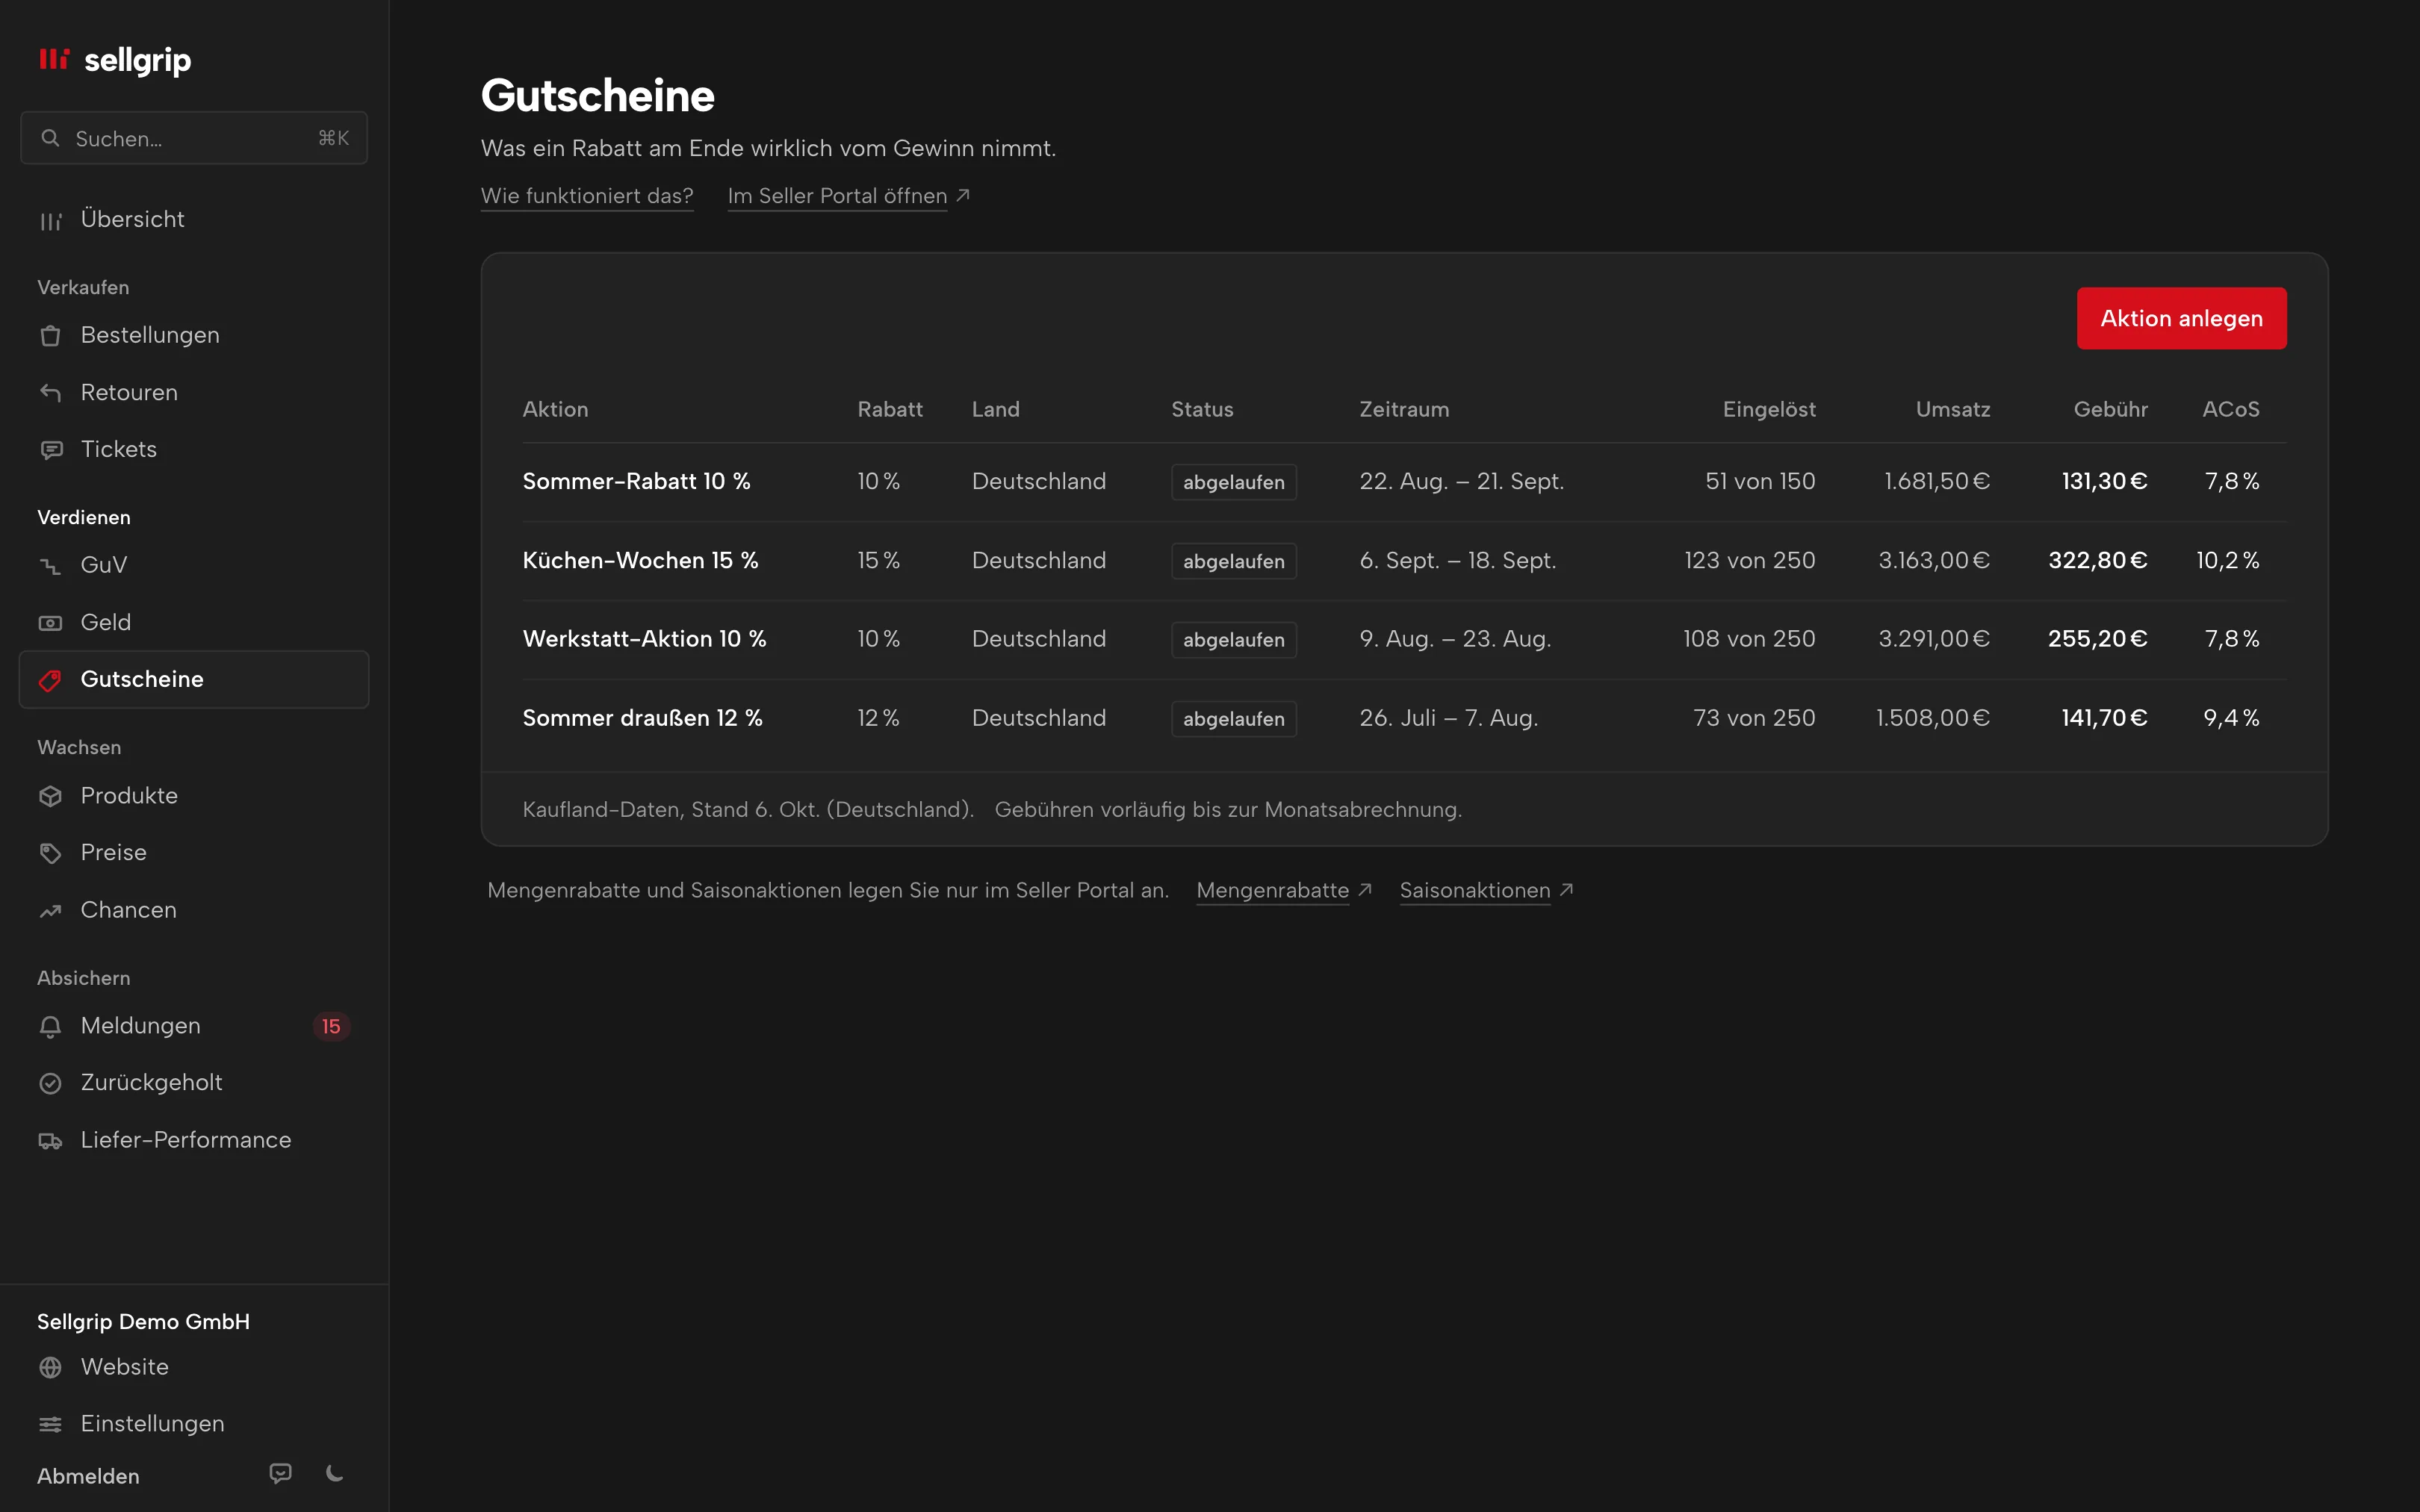
Task: Open Einstellungen in sidebar
Action: (194, 1423)
